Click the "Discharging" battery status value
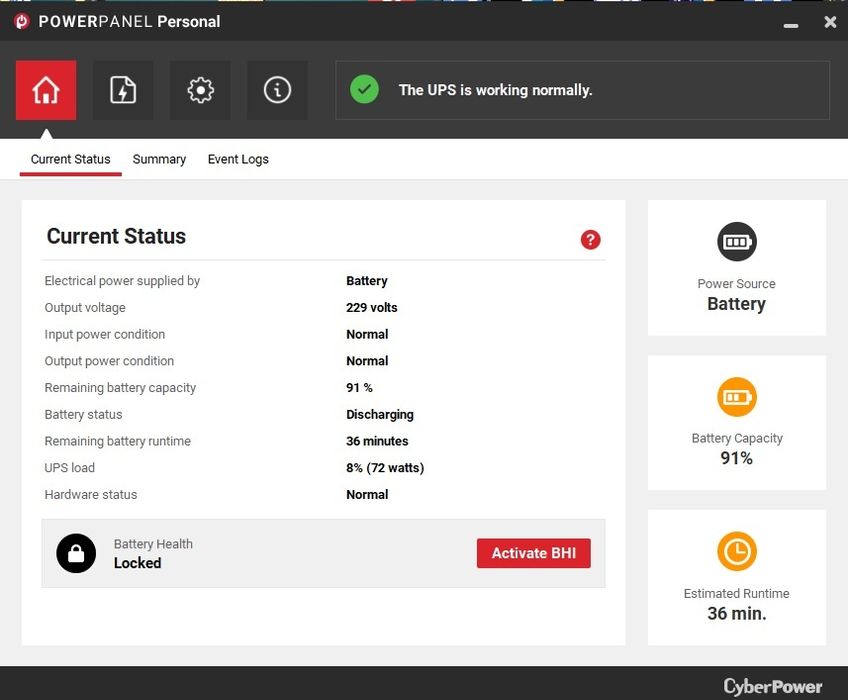 click(380, 414)
